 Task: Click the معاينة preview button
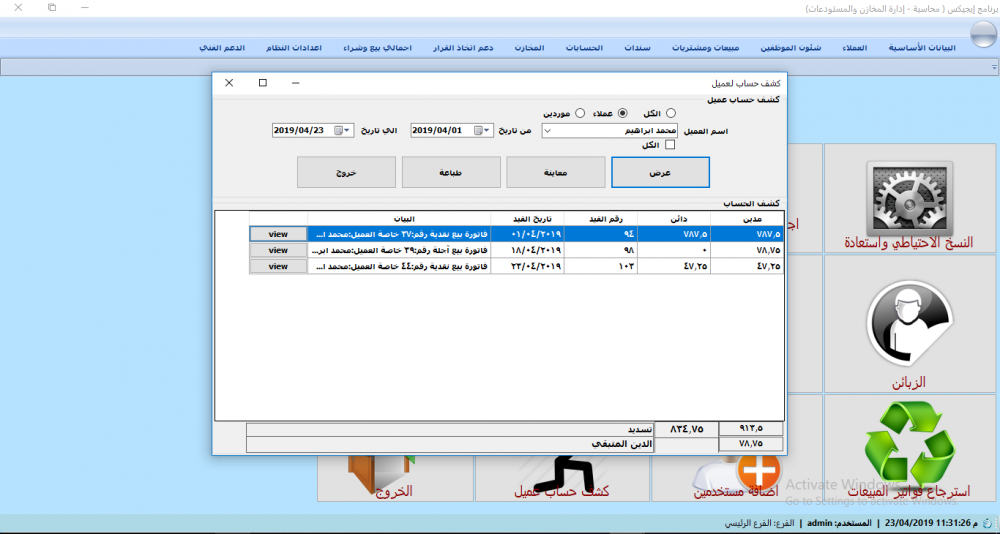click(x=555, y=172)
